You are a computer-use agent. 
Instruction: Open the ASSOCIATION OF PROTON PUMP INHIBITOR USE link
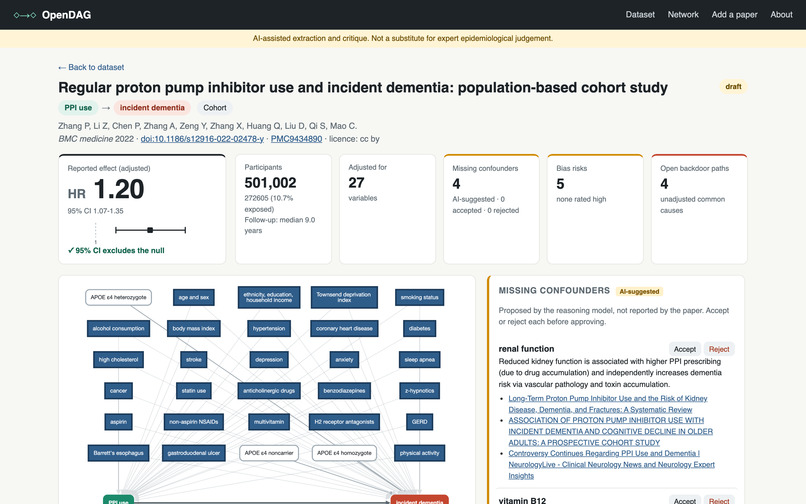pyautogui.click(x=611, y=431)
